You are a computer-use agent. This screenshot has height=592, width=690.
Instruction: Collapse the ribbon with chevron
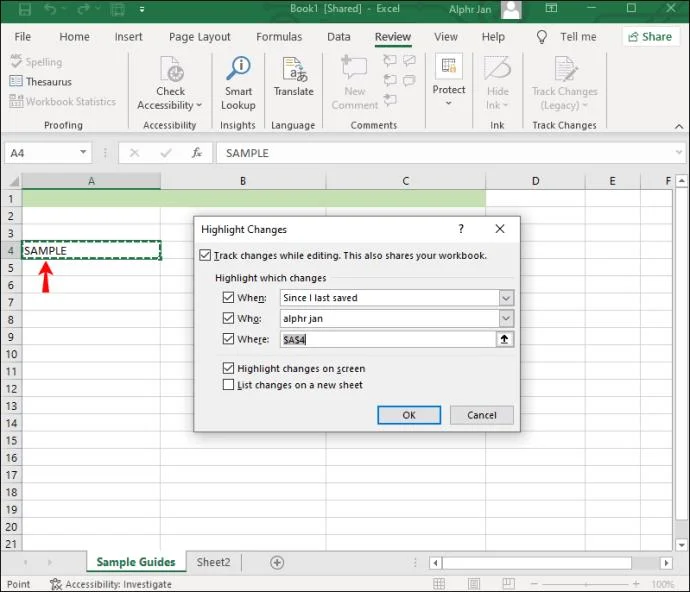point(679,126)
